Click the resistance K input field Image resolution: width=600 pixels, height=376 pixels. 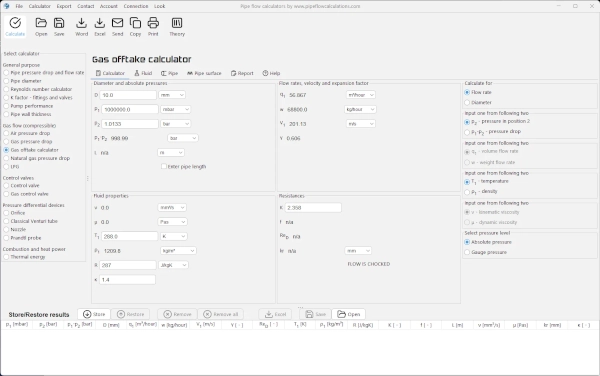(x=313, y=208)
